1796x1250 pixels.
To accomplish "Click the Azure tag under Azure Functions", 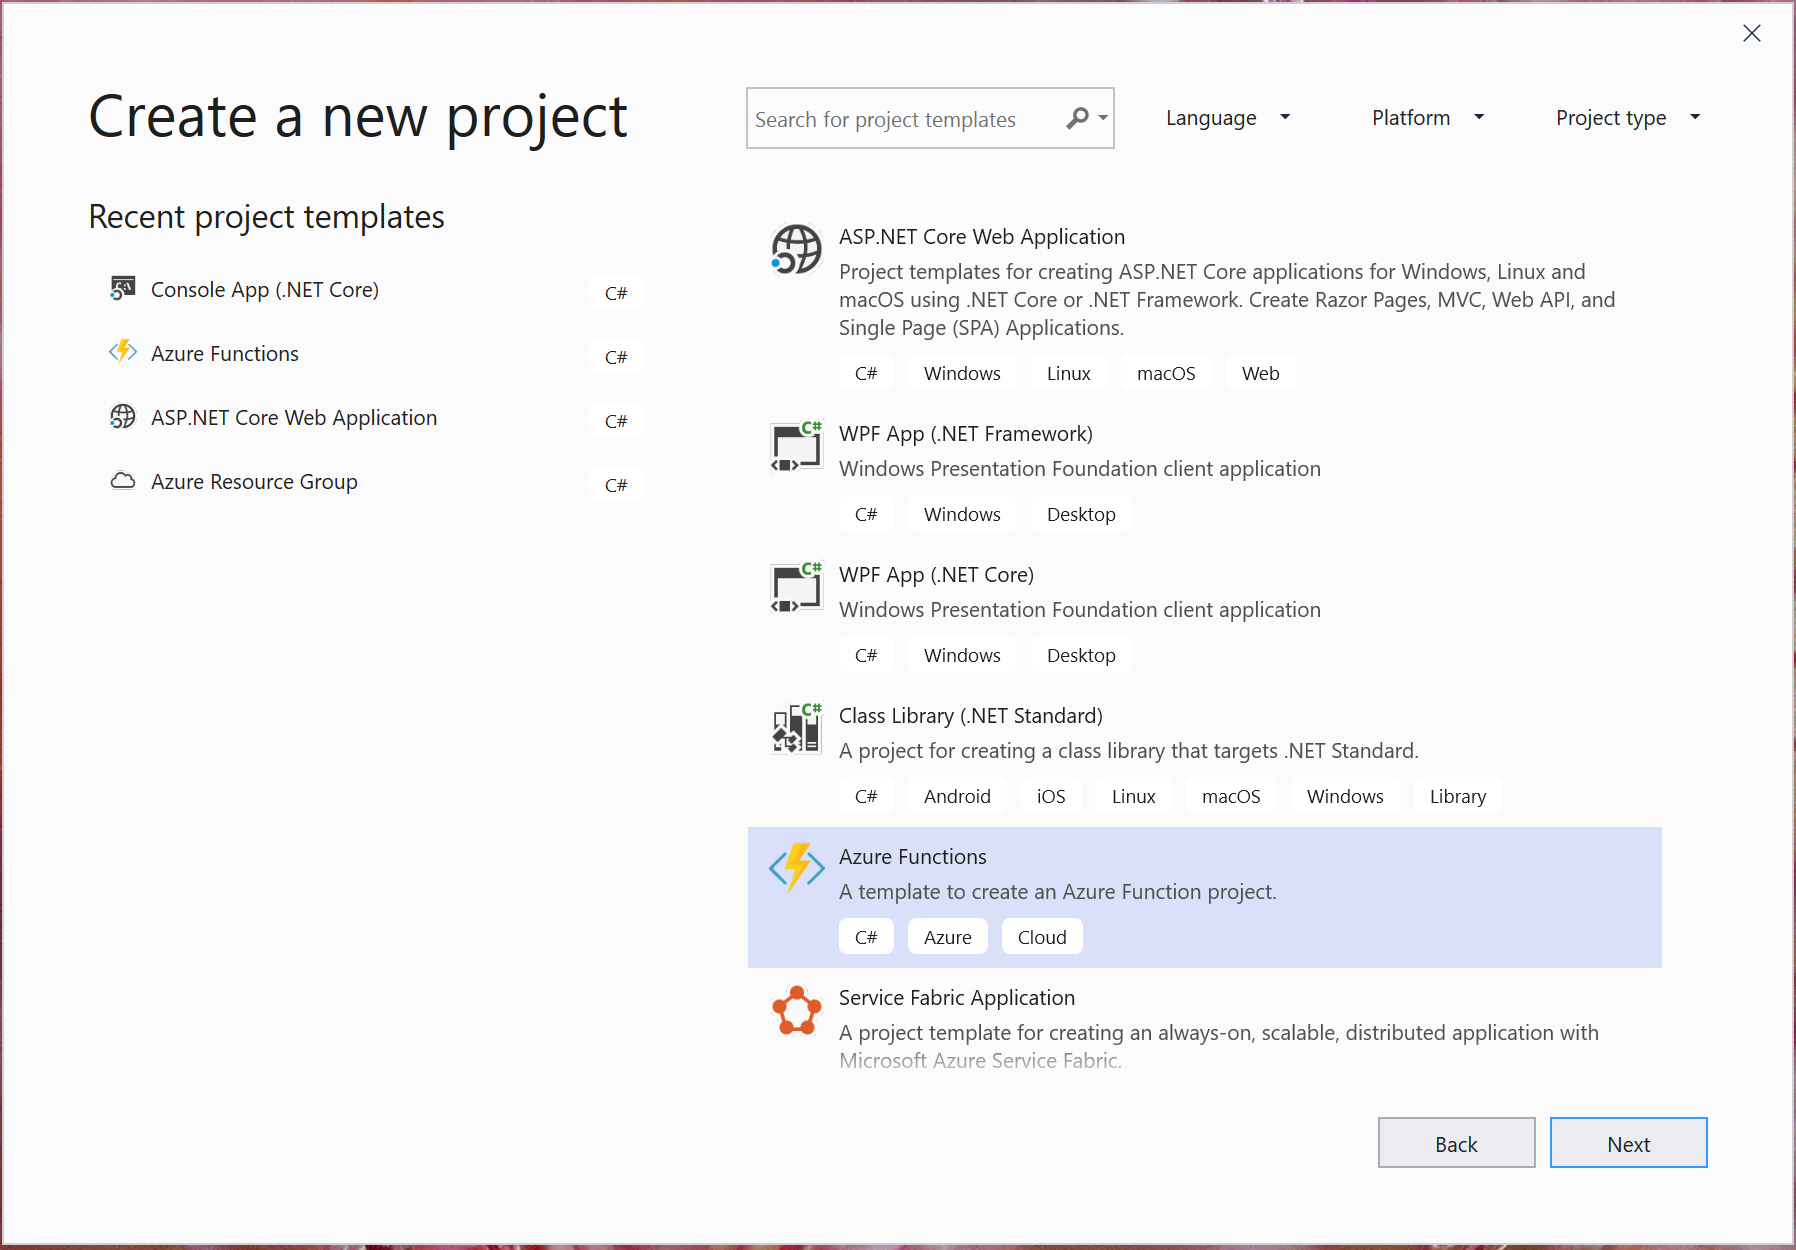I will point(947,937).
